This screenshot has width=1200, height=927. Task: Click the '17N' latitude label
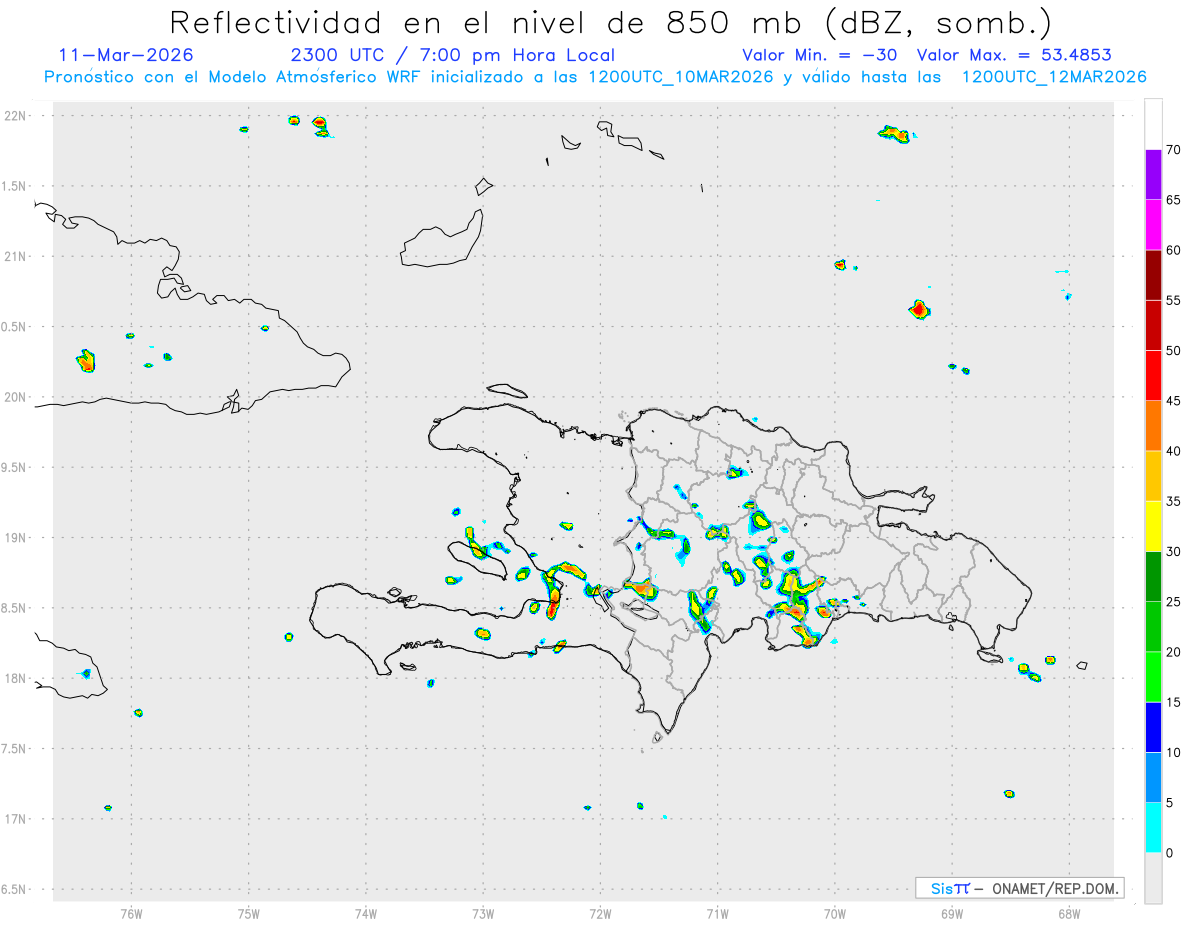pos(16,819)
